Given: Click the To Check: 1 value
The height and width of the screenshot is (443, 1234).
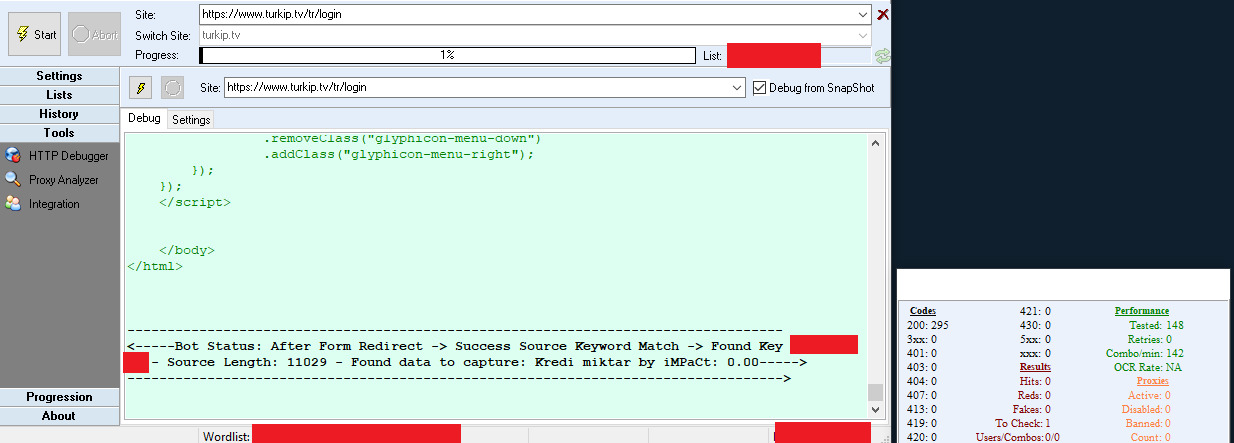Looking at the screenshot, I should click(1024, 423).
